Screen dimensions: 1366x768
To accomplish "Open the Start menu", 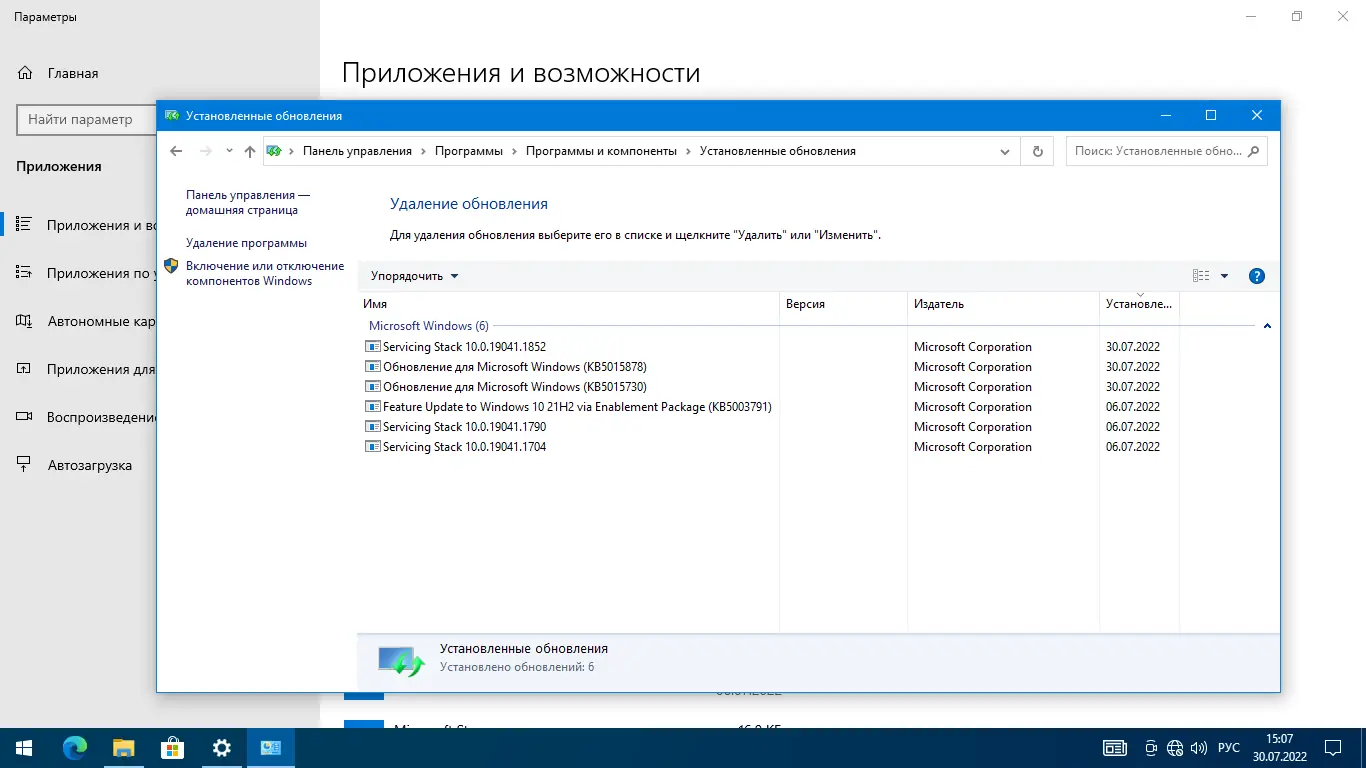I will 21,747.
